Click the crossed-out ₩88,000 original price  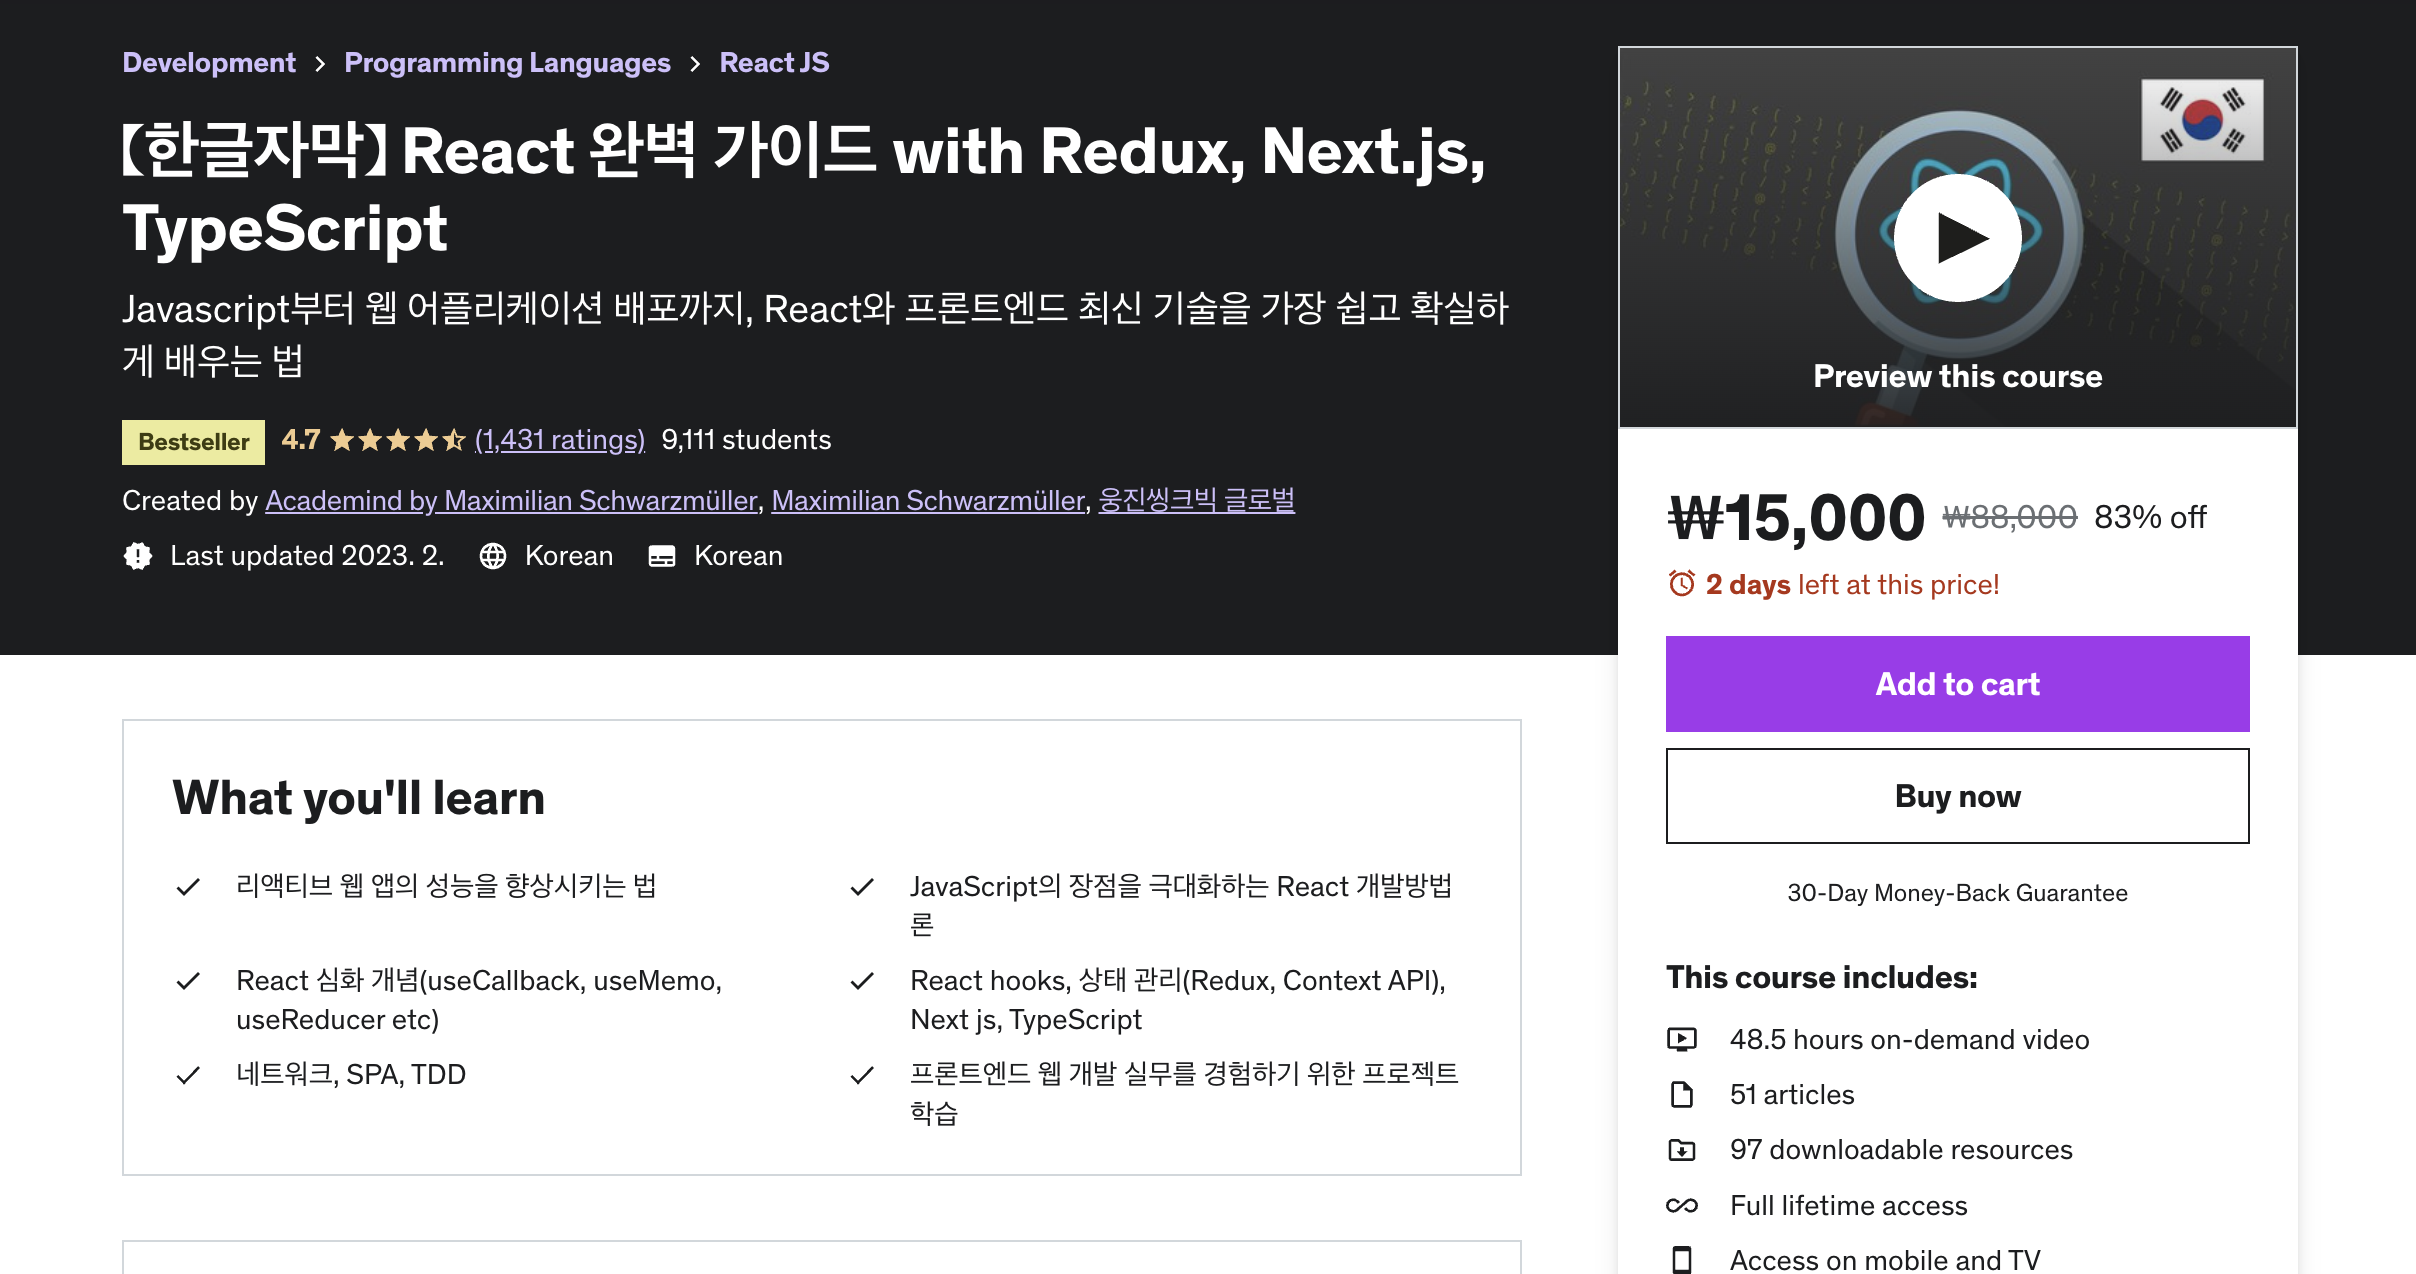2009,517
